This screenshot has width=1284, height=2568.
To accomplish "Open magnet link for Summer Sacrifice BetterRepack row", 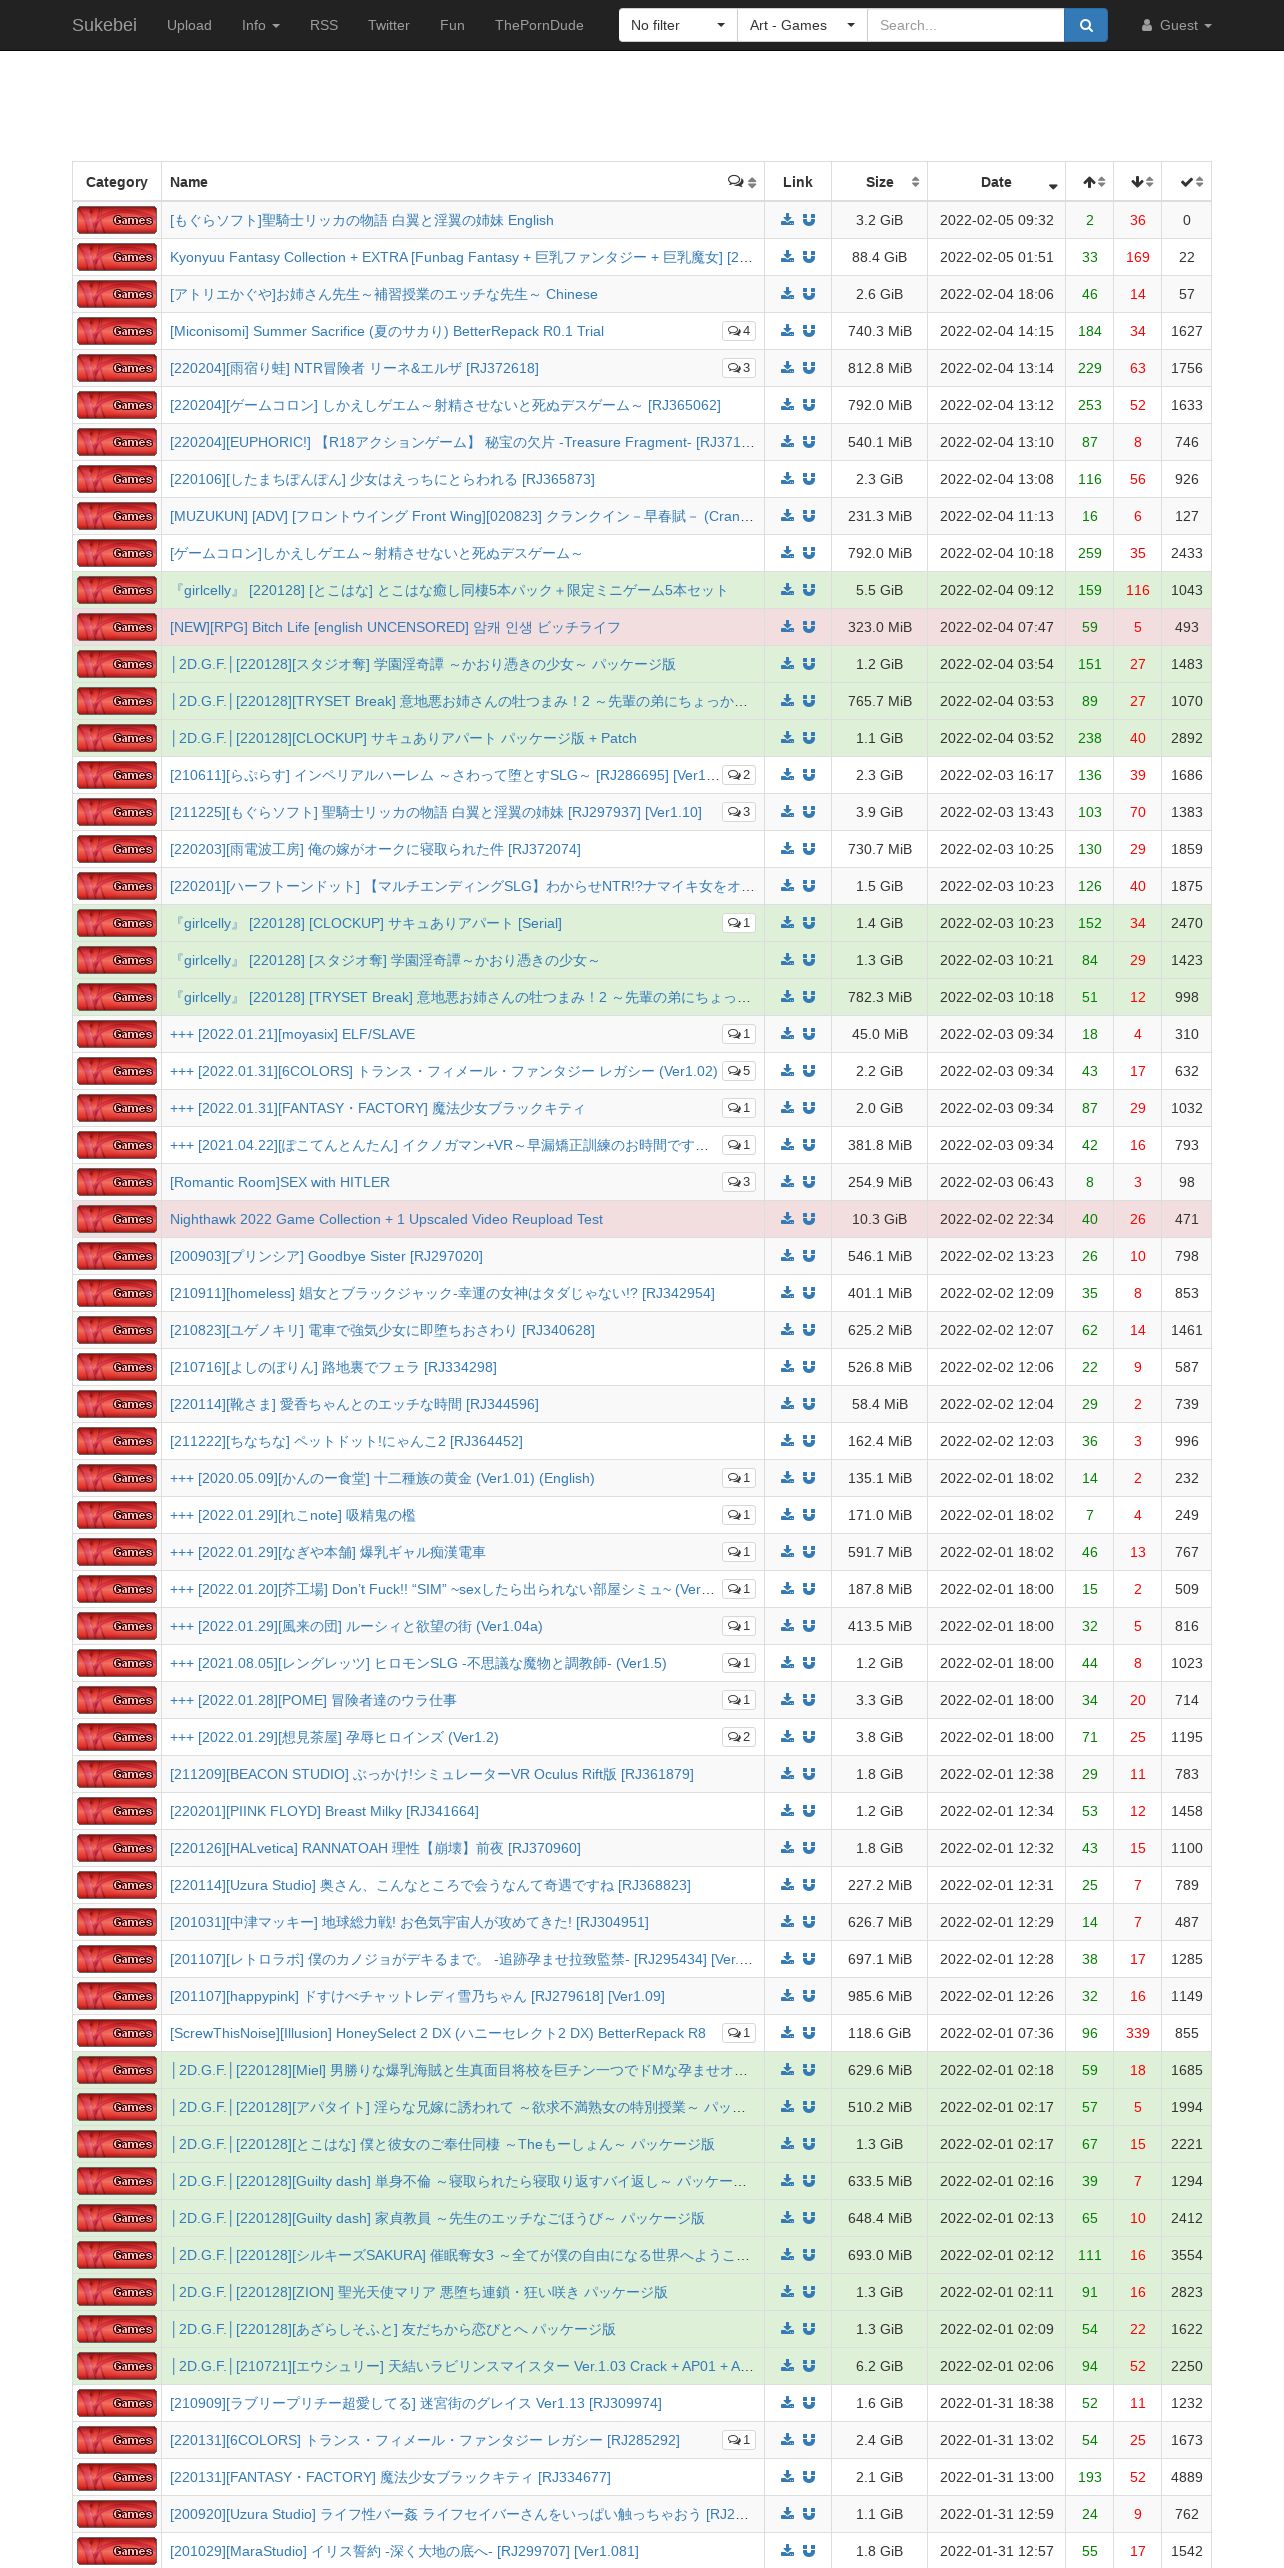I will click(x=809, y=331).
